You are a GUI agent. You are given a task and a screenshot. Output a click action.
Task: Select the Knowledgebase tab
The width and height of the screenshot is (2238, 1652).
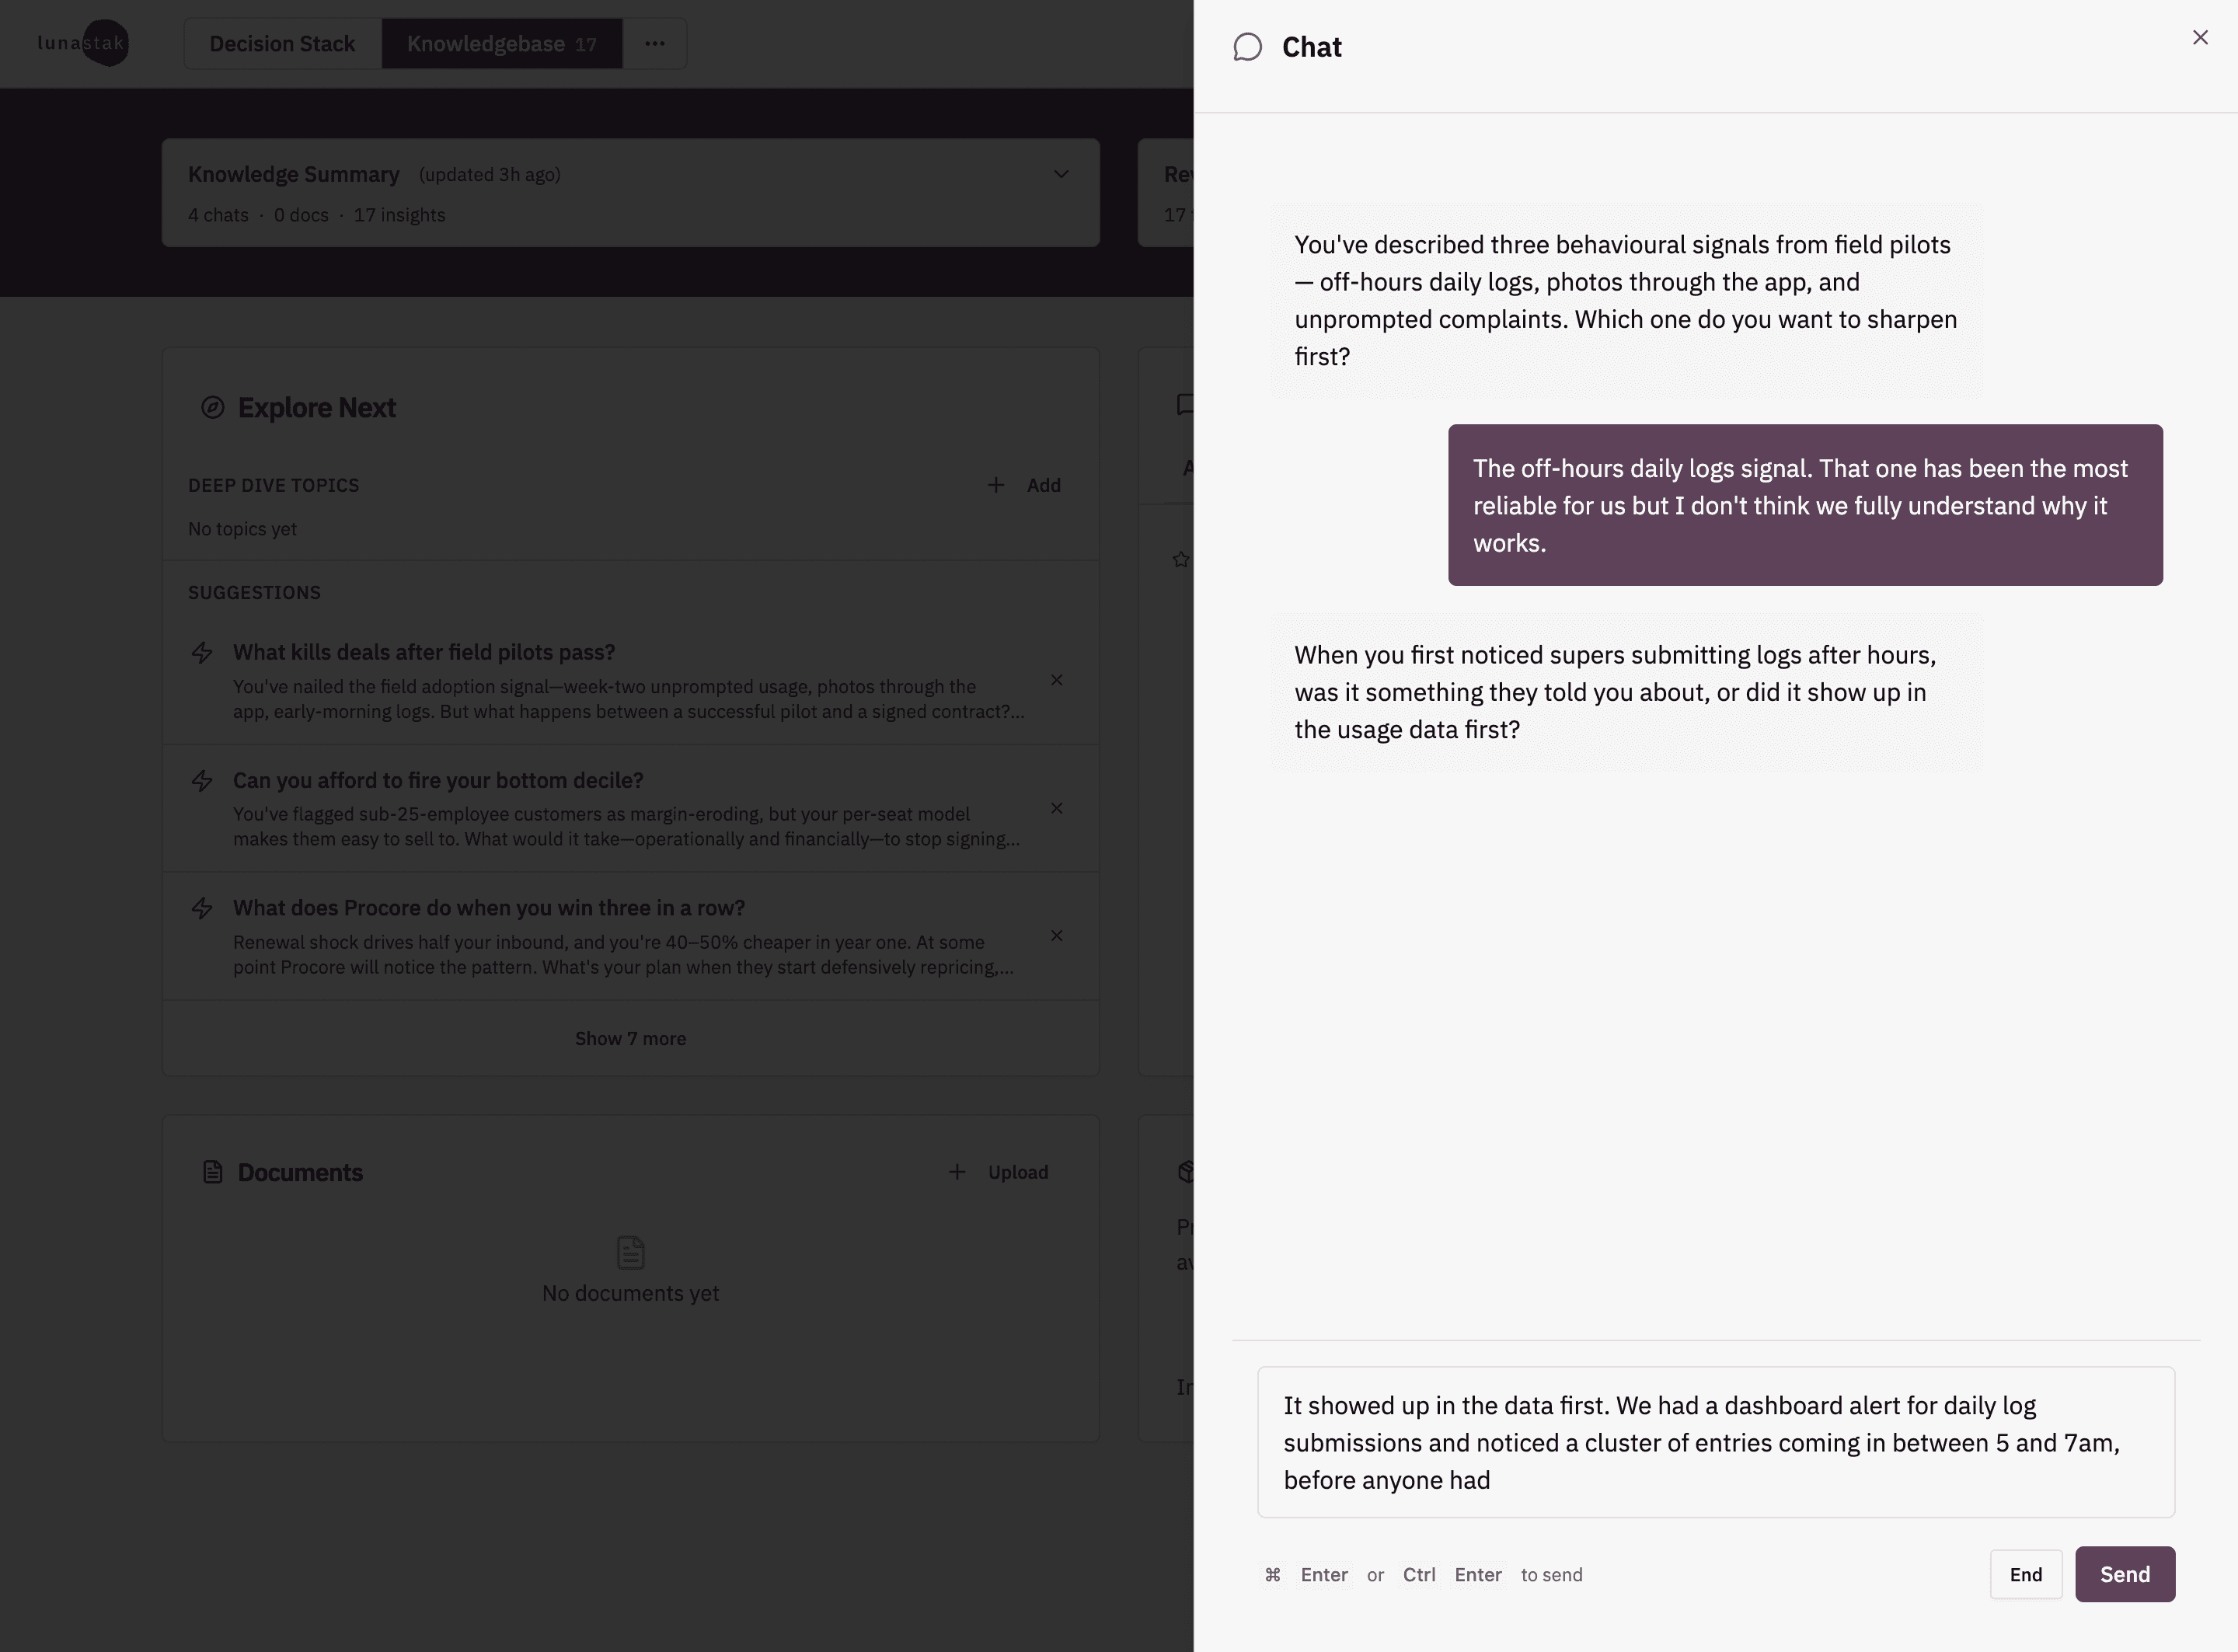pyautogui.click(x=501, y=44)
